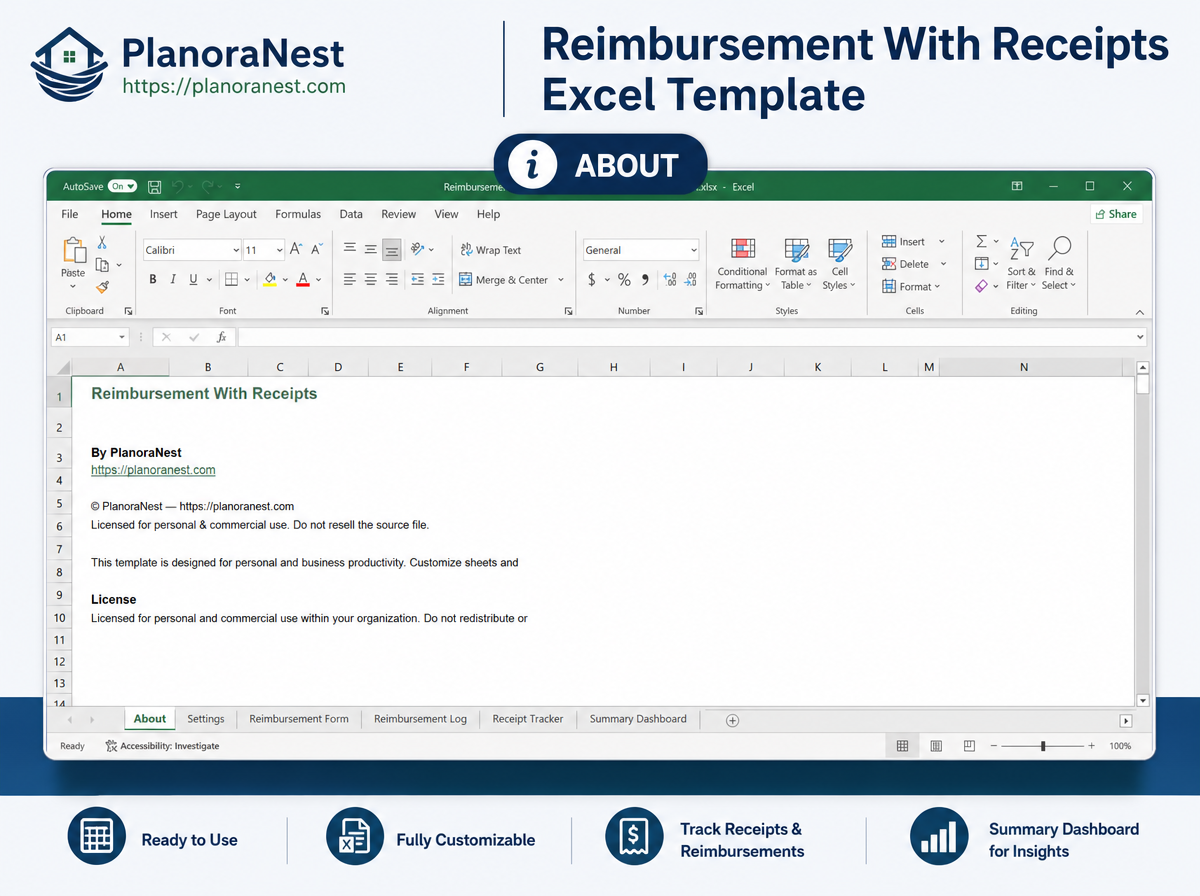Select the Format Painter brush icon
This screenshot has width=1200, height=896.
coord(102,286)
